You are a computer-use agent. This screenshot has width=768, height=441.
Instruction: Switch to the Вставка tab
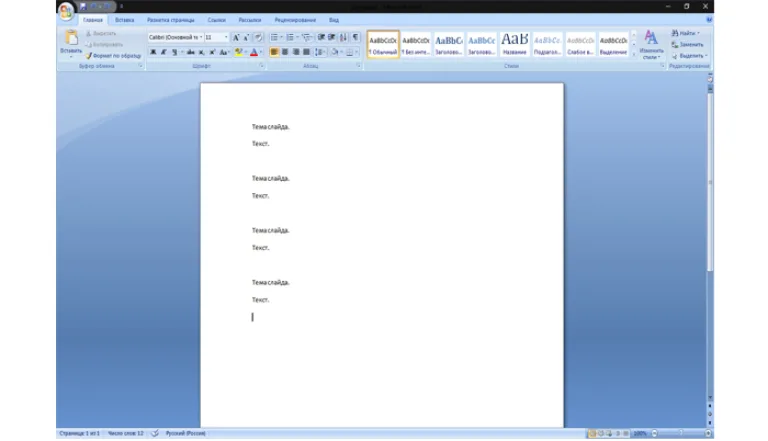click(124, 20)
